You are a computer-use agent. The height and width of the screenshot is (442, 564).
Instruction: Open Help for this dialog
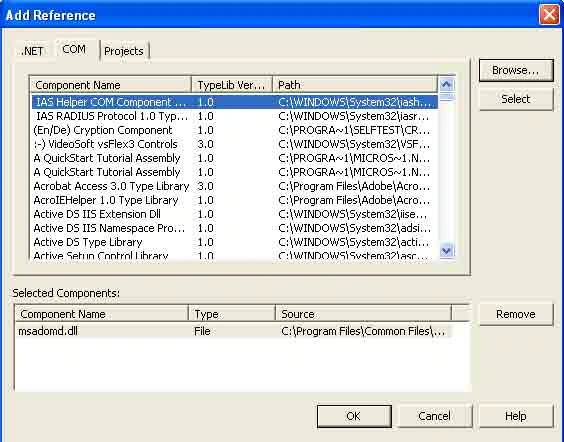[515, 416]
